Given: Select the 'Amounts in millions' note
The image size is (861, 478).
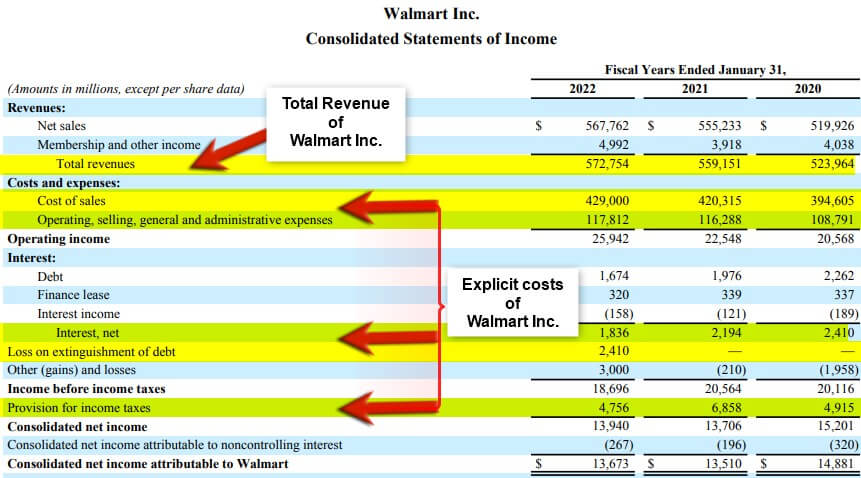Looking at the screenshot, I should 126,89.
